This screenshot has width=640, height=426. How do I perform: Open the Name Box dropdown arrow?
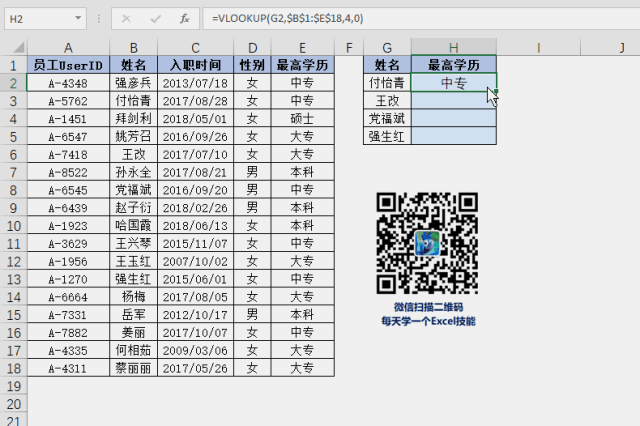pyautogui.click(x=78, y=18)
